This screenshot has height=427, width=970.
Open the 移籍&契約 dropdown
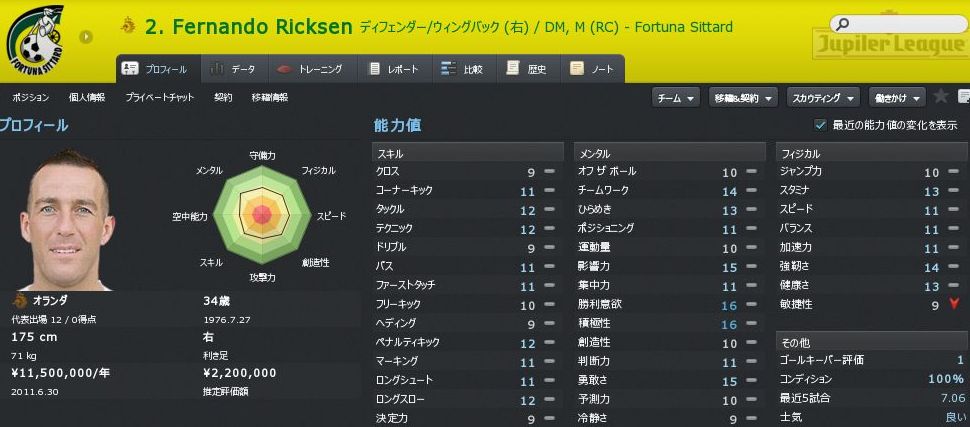tap(743, 98)
